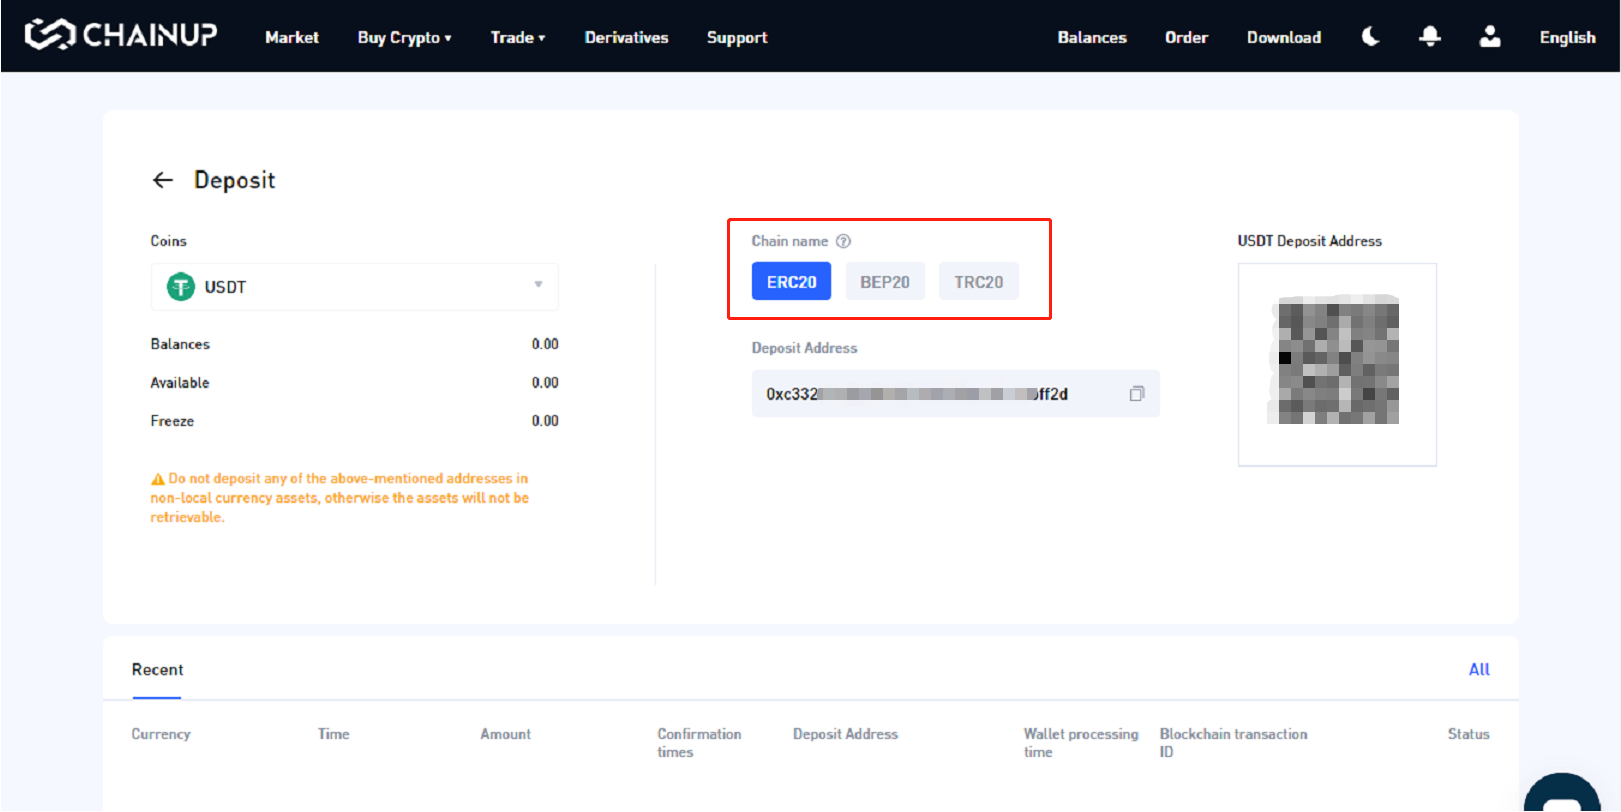Click the USDT Tether coin icon
The height and width of the screenshot is (812, 1621).
point(181,287)
